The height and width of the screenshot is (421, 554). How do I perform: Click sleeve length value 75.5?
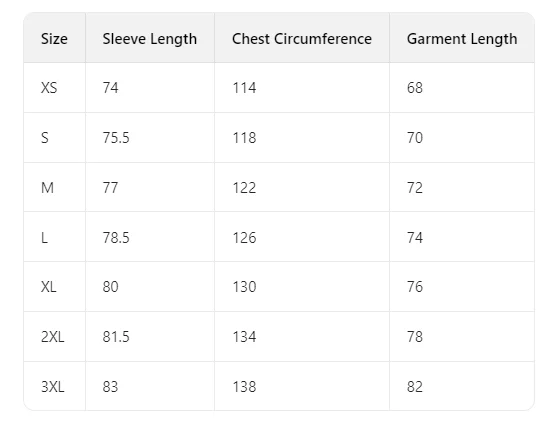(116, 138)
